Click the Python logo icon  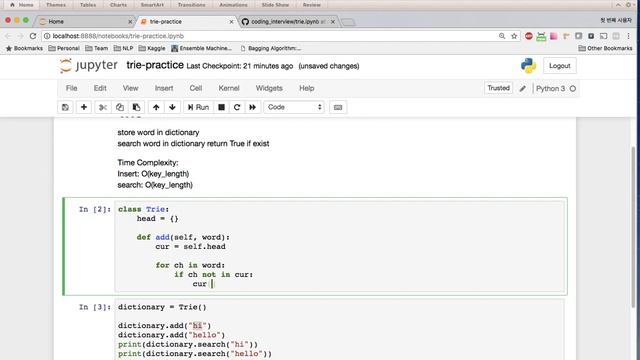pyautogui.click(x=528, y=66)
